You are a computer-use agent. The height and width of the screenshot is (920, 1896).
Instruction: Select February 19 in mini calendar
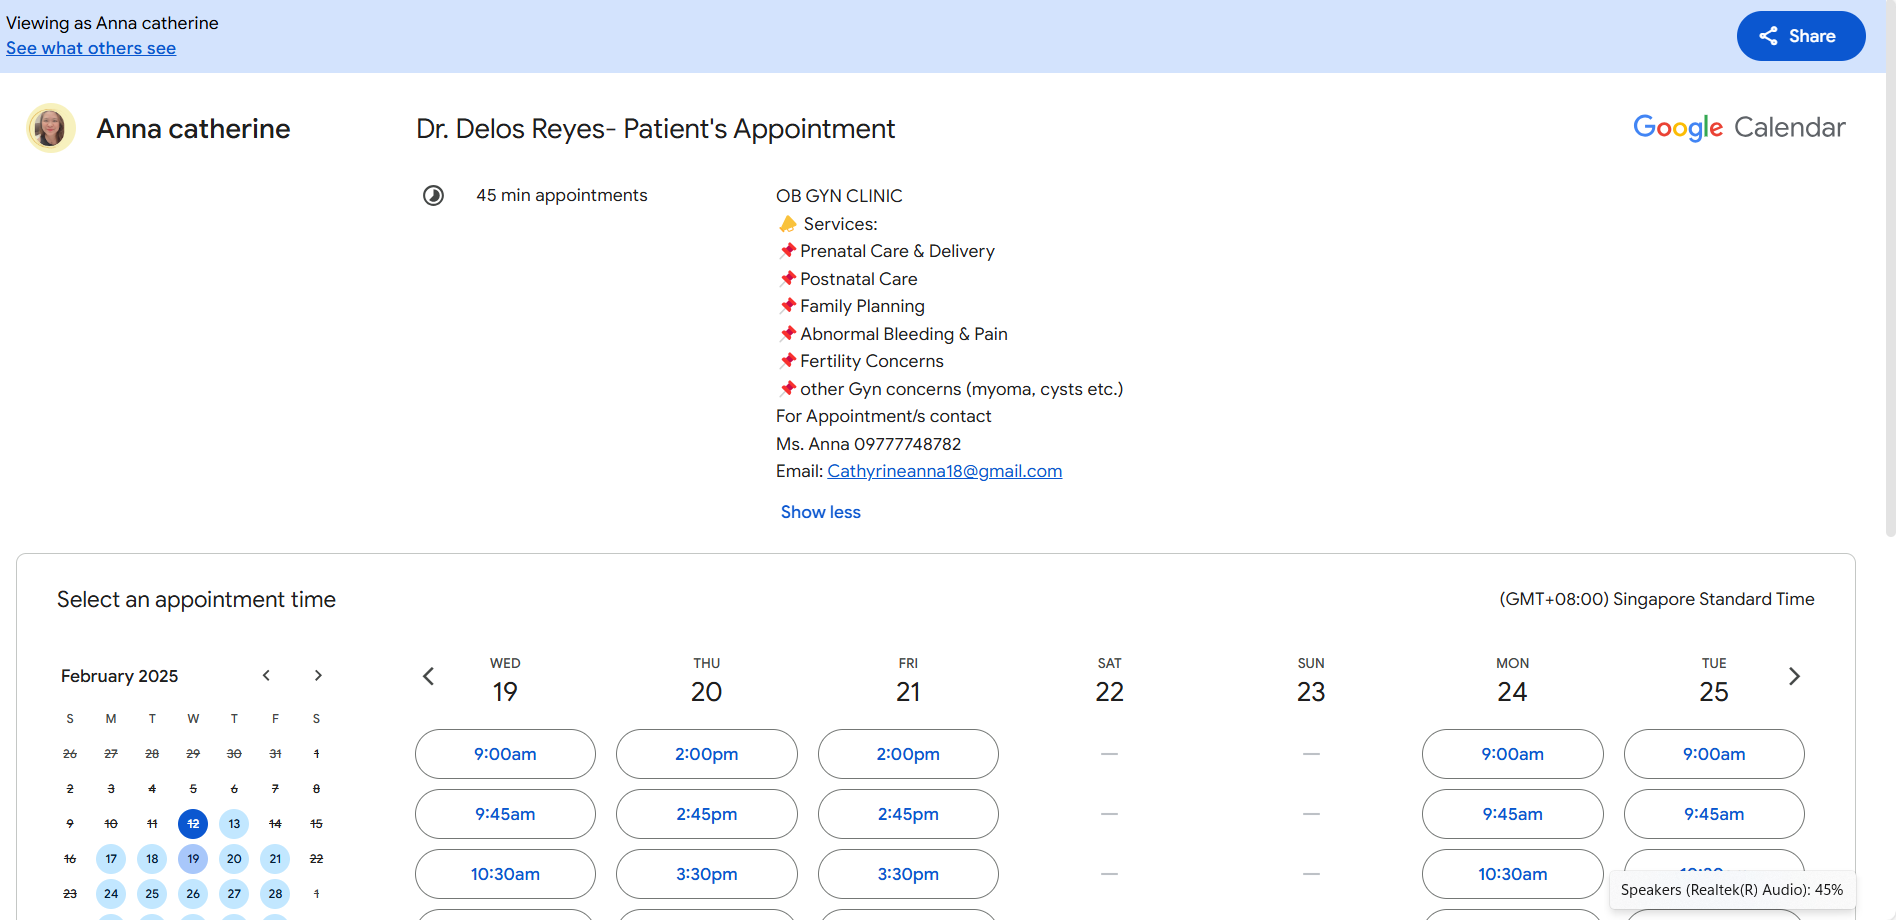point(193,859)
